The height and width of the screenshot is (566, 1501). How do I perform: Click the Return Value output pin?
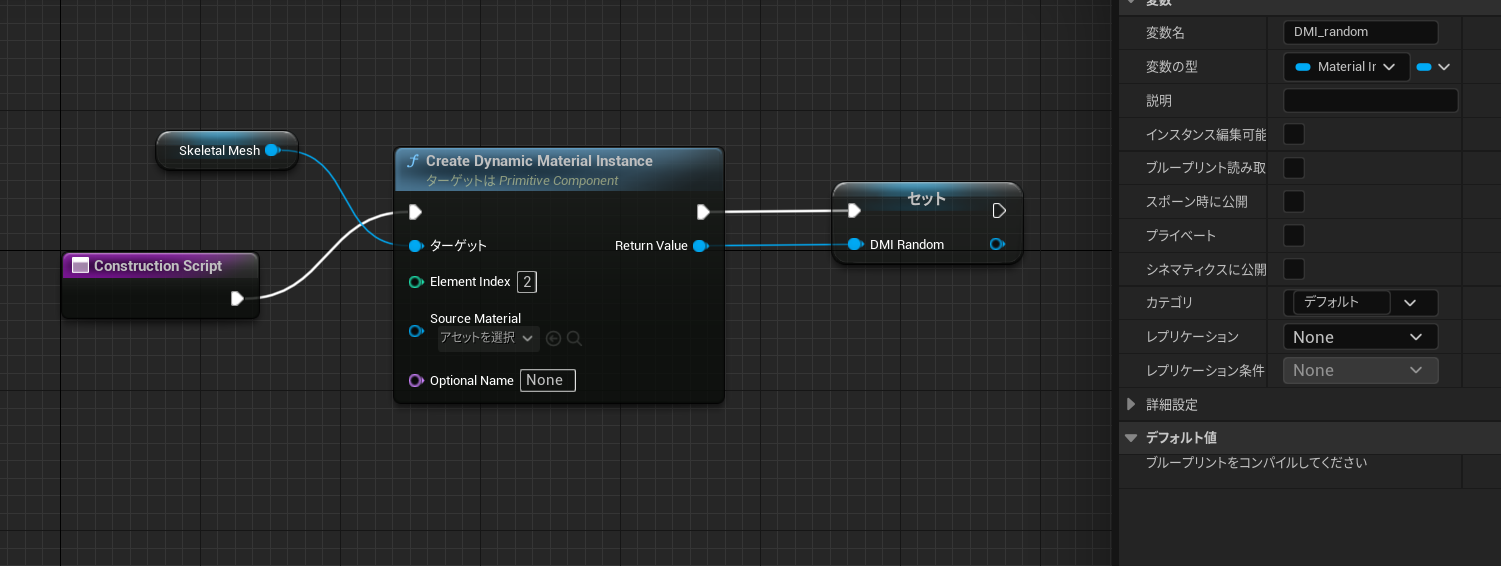(701, 246)
